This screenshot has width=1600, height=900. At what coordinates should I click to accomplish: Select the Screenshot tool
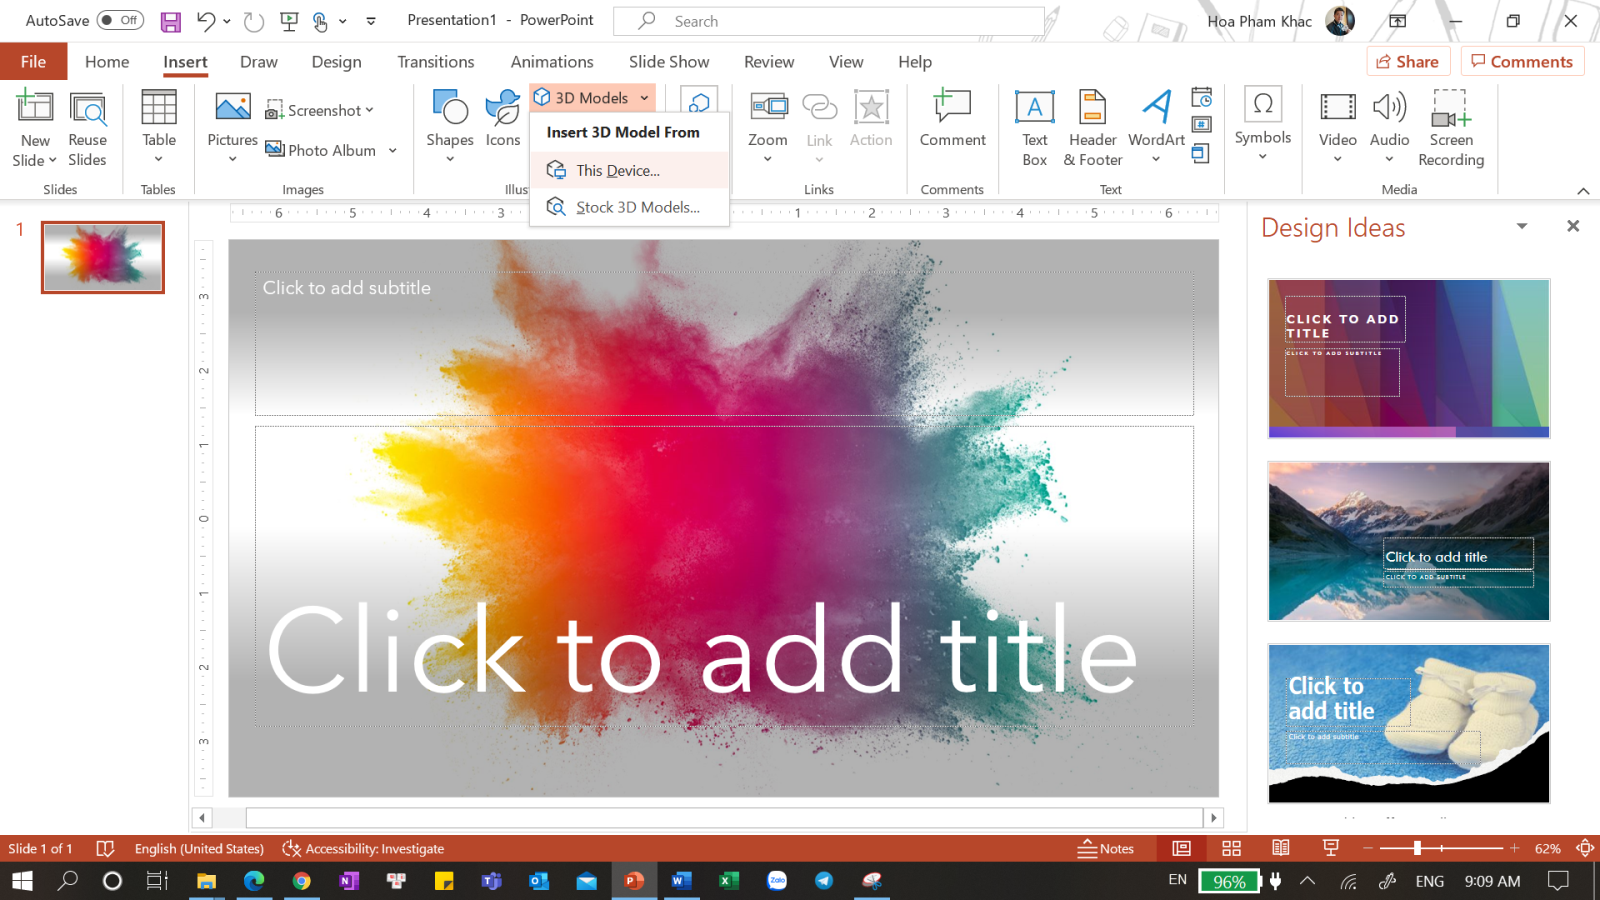318,110
